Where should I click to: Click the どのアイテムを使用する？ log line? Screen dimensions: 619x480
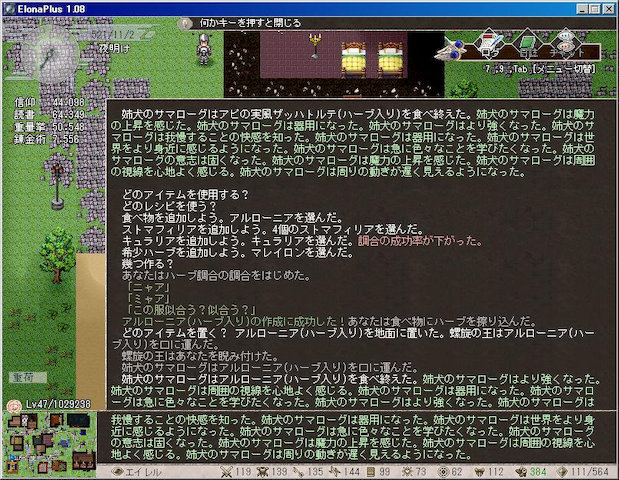(186, 195)
